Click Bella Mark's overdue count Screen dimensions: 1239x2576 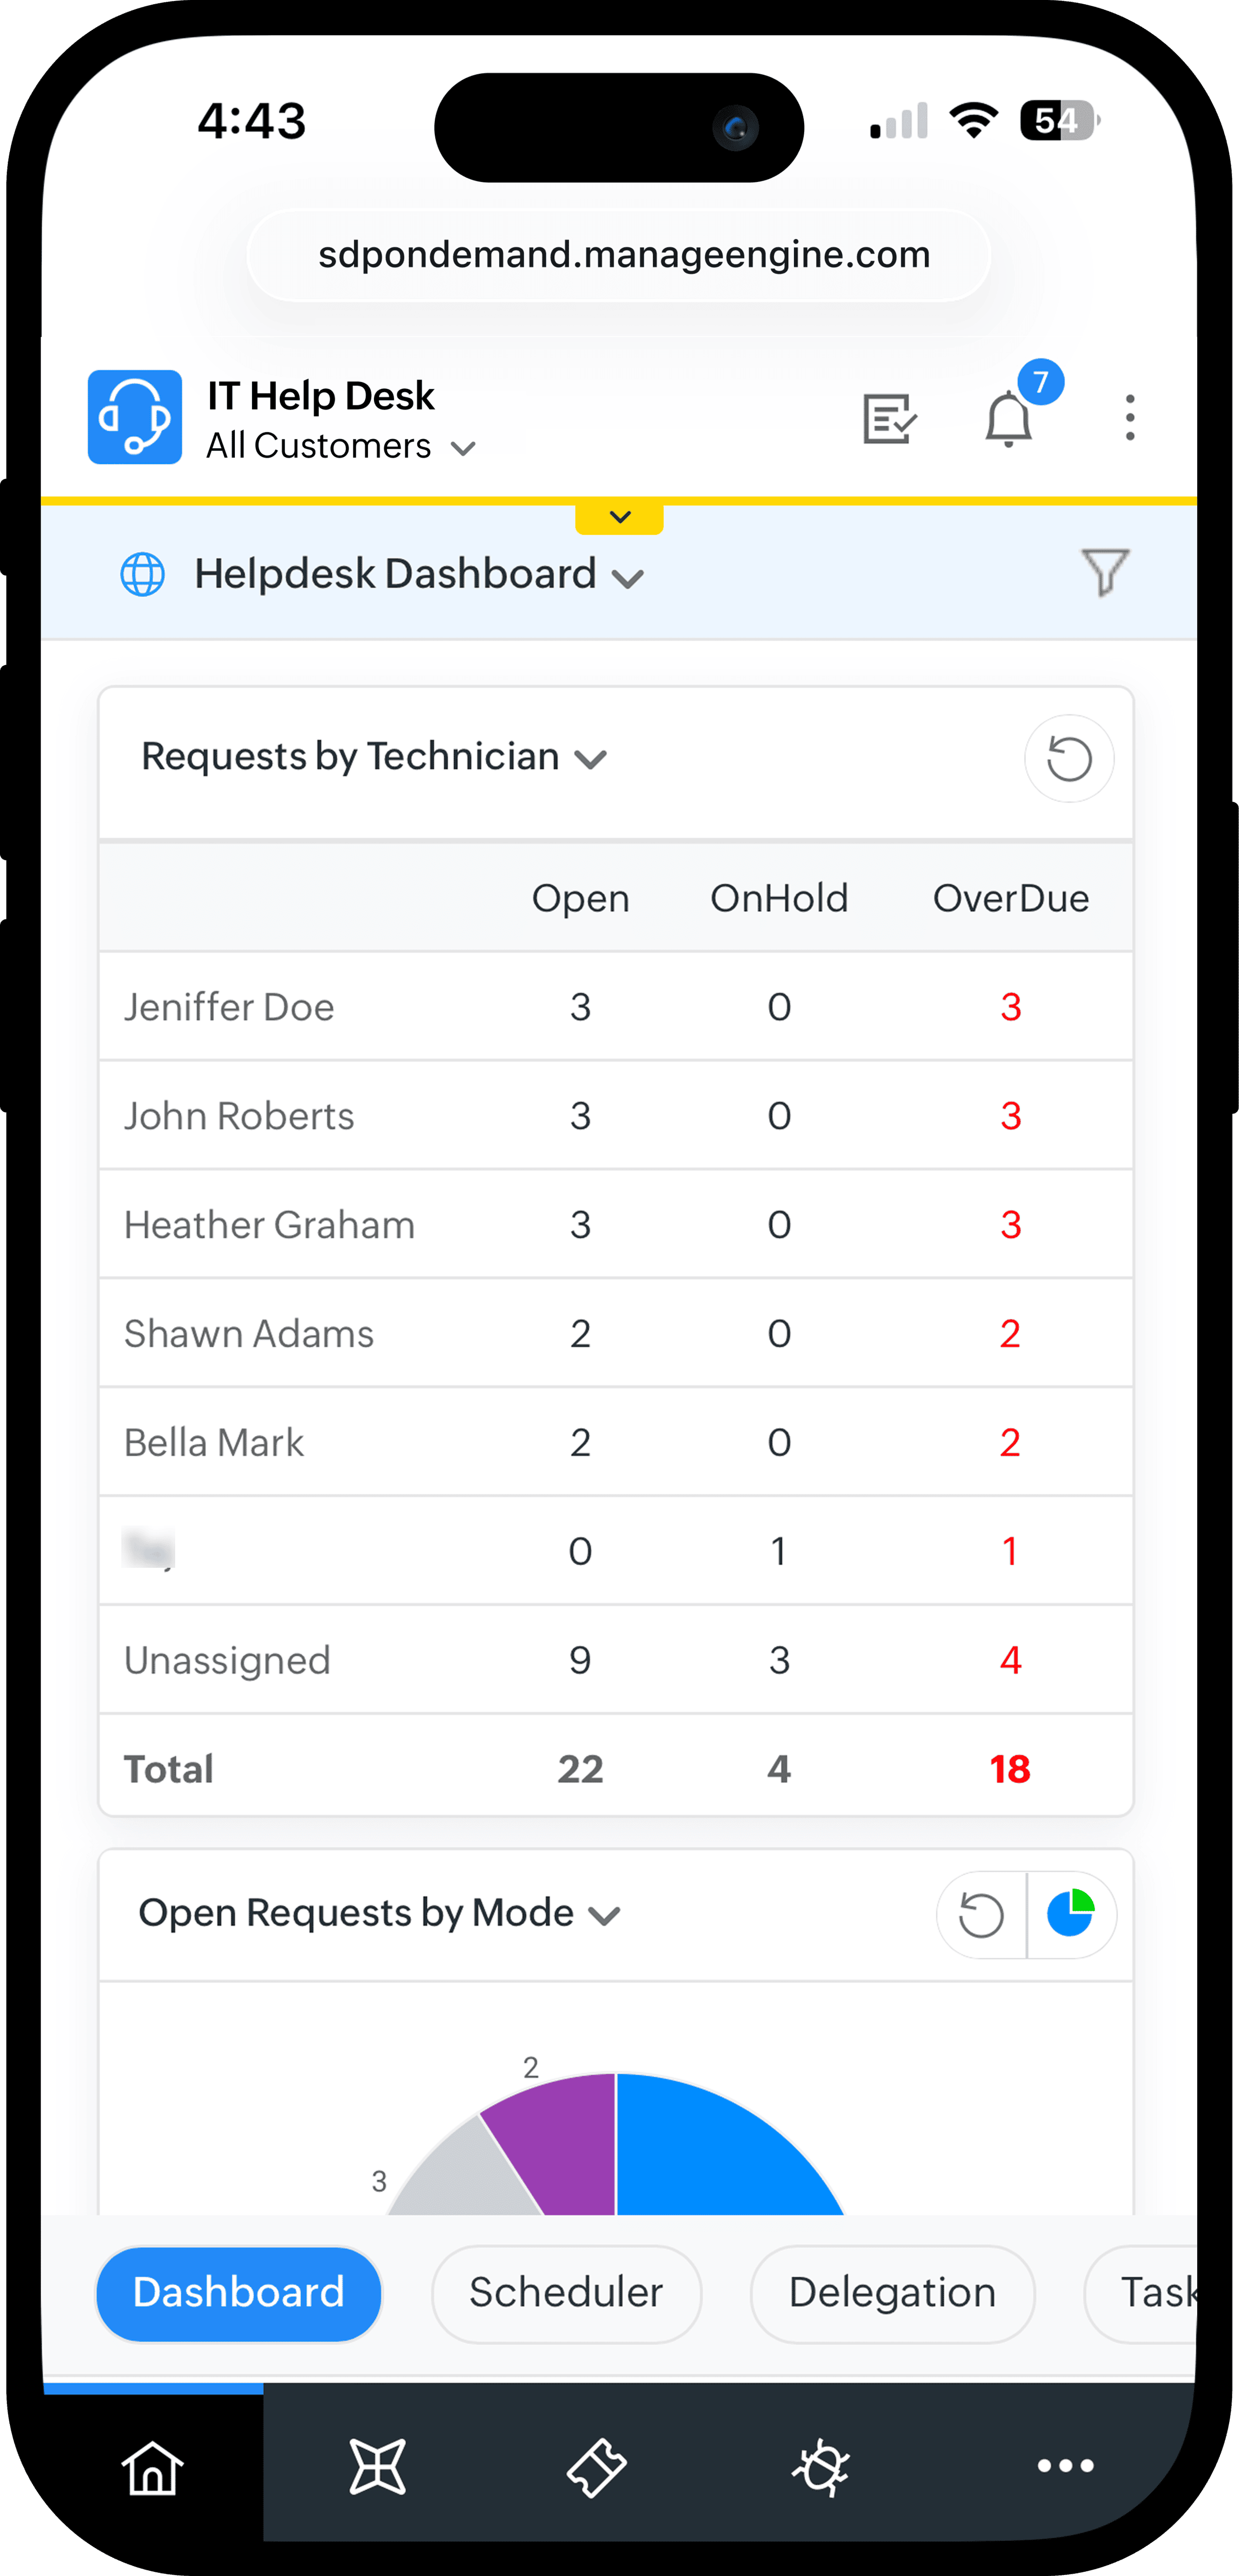(x=1011, y=1443)
